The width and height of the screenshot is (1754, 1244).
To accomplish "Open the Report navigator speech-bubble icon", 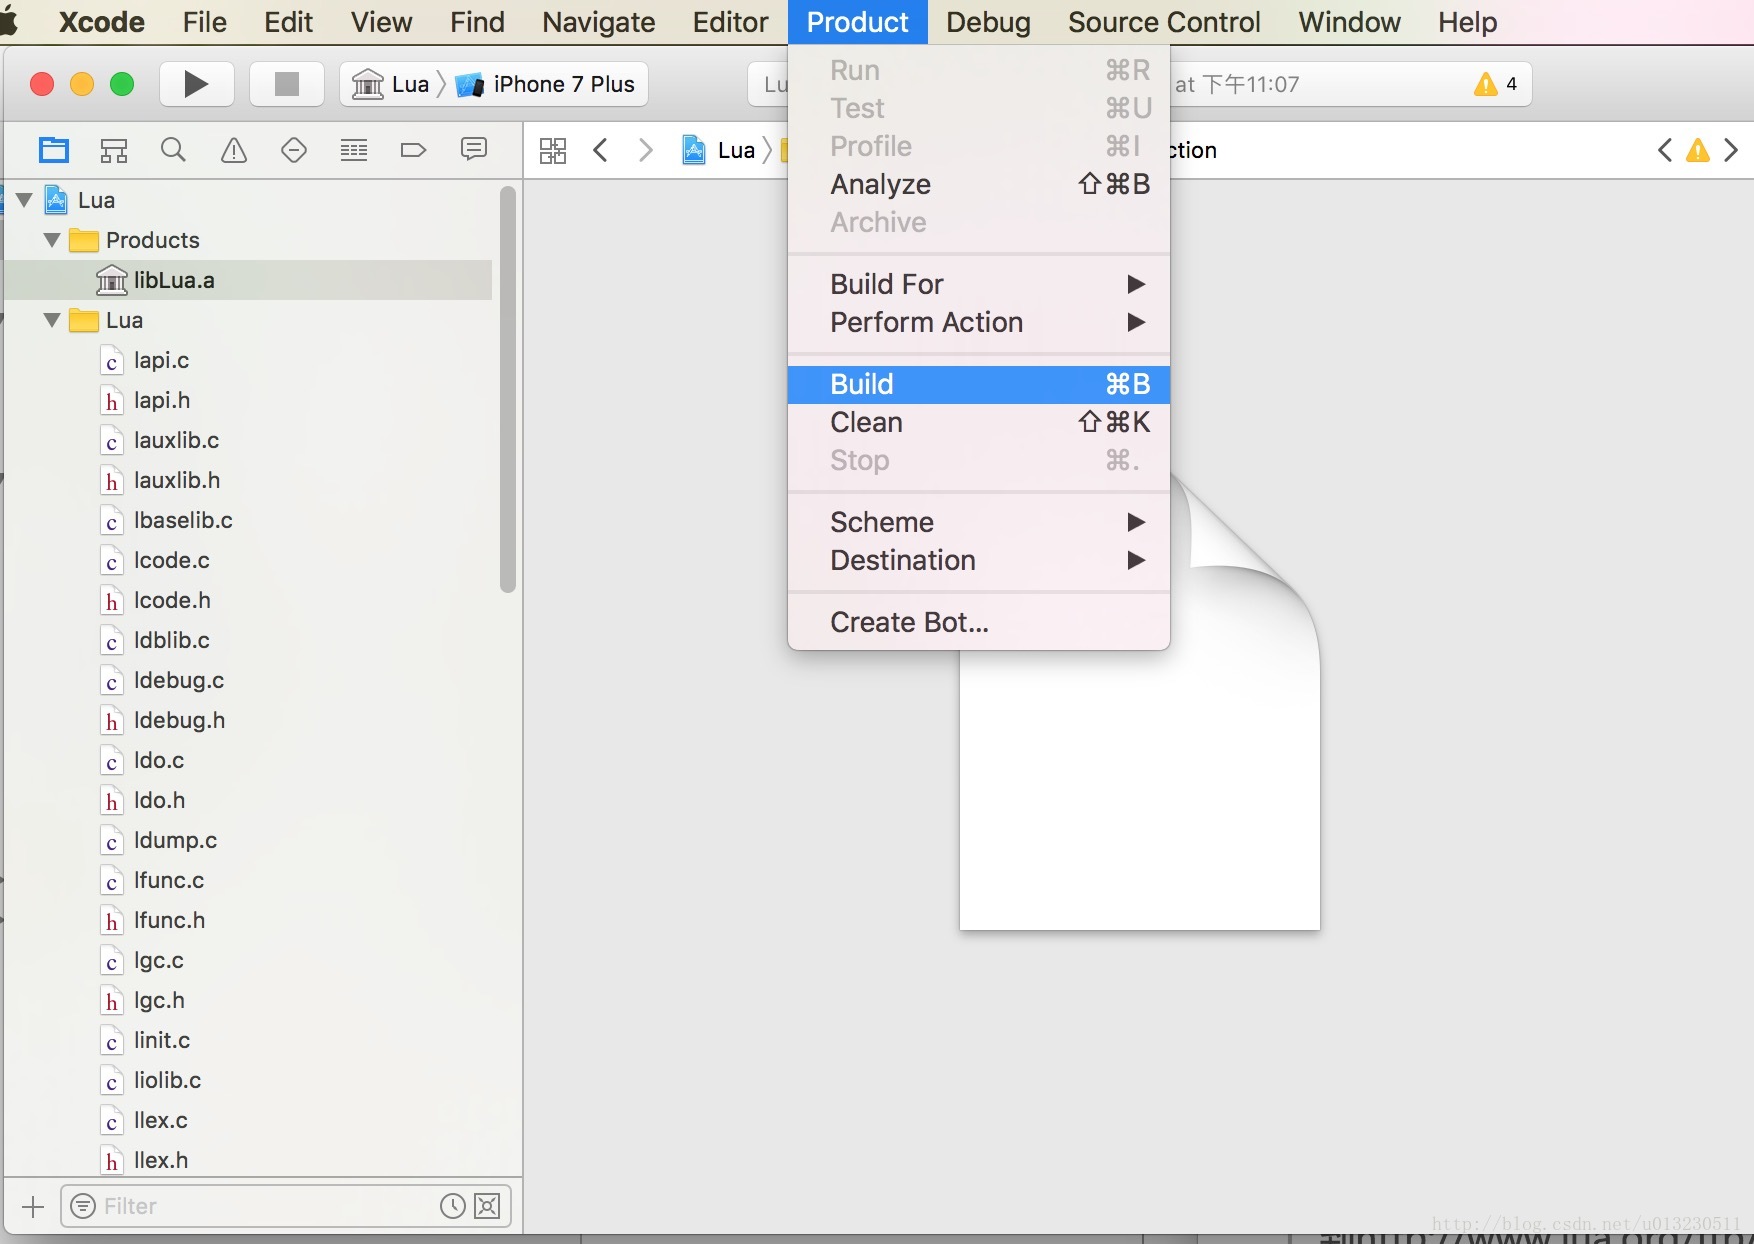I will coord(473,150).
